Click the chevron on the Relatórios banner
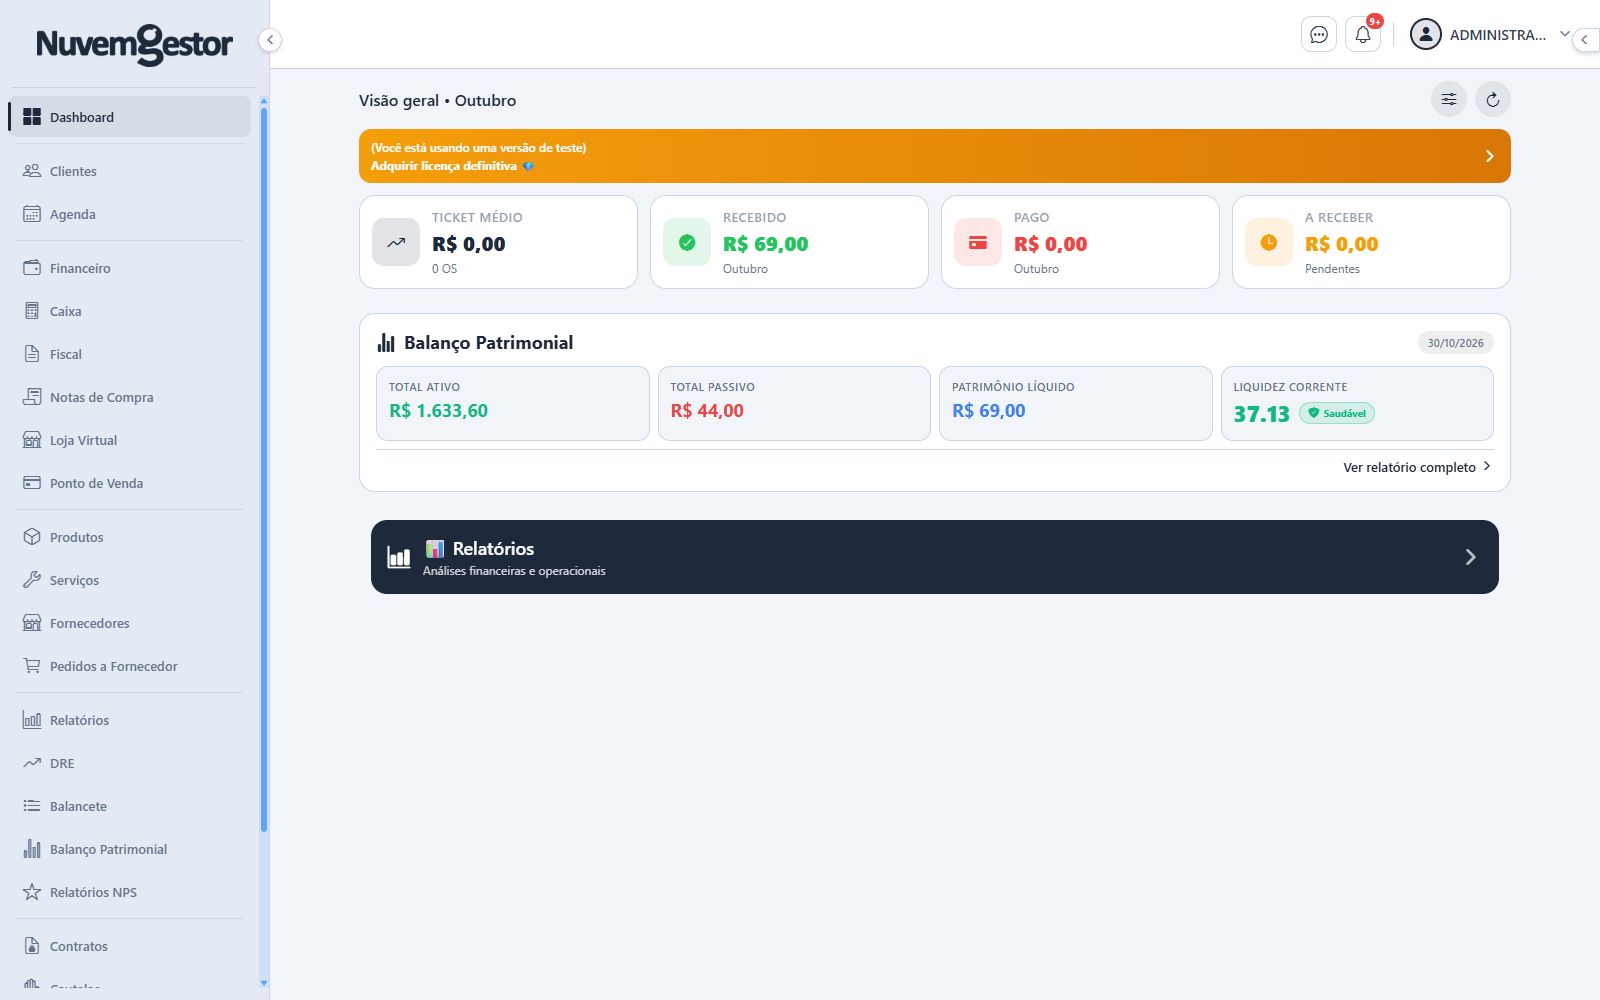Viewport: 1600px width, 1000px height. coord(1470,557)
